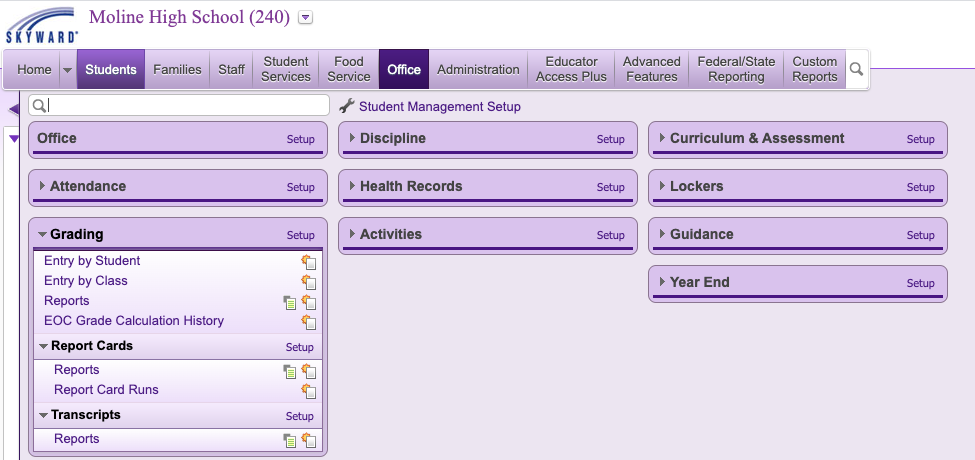
Task: Switch to the Families tab
Action: [x=177, y=69]
